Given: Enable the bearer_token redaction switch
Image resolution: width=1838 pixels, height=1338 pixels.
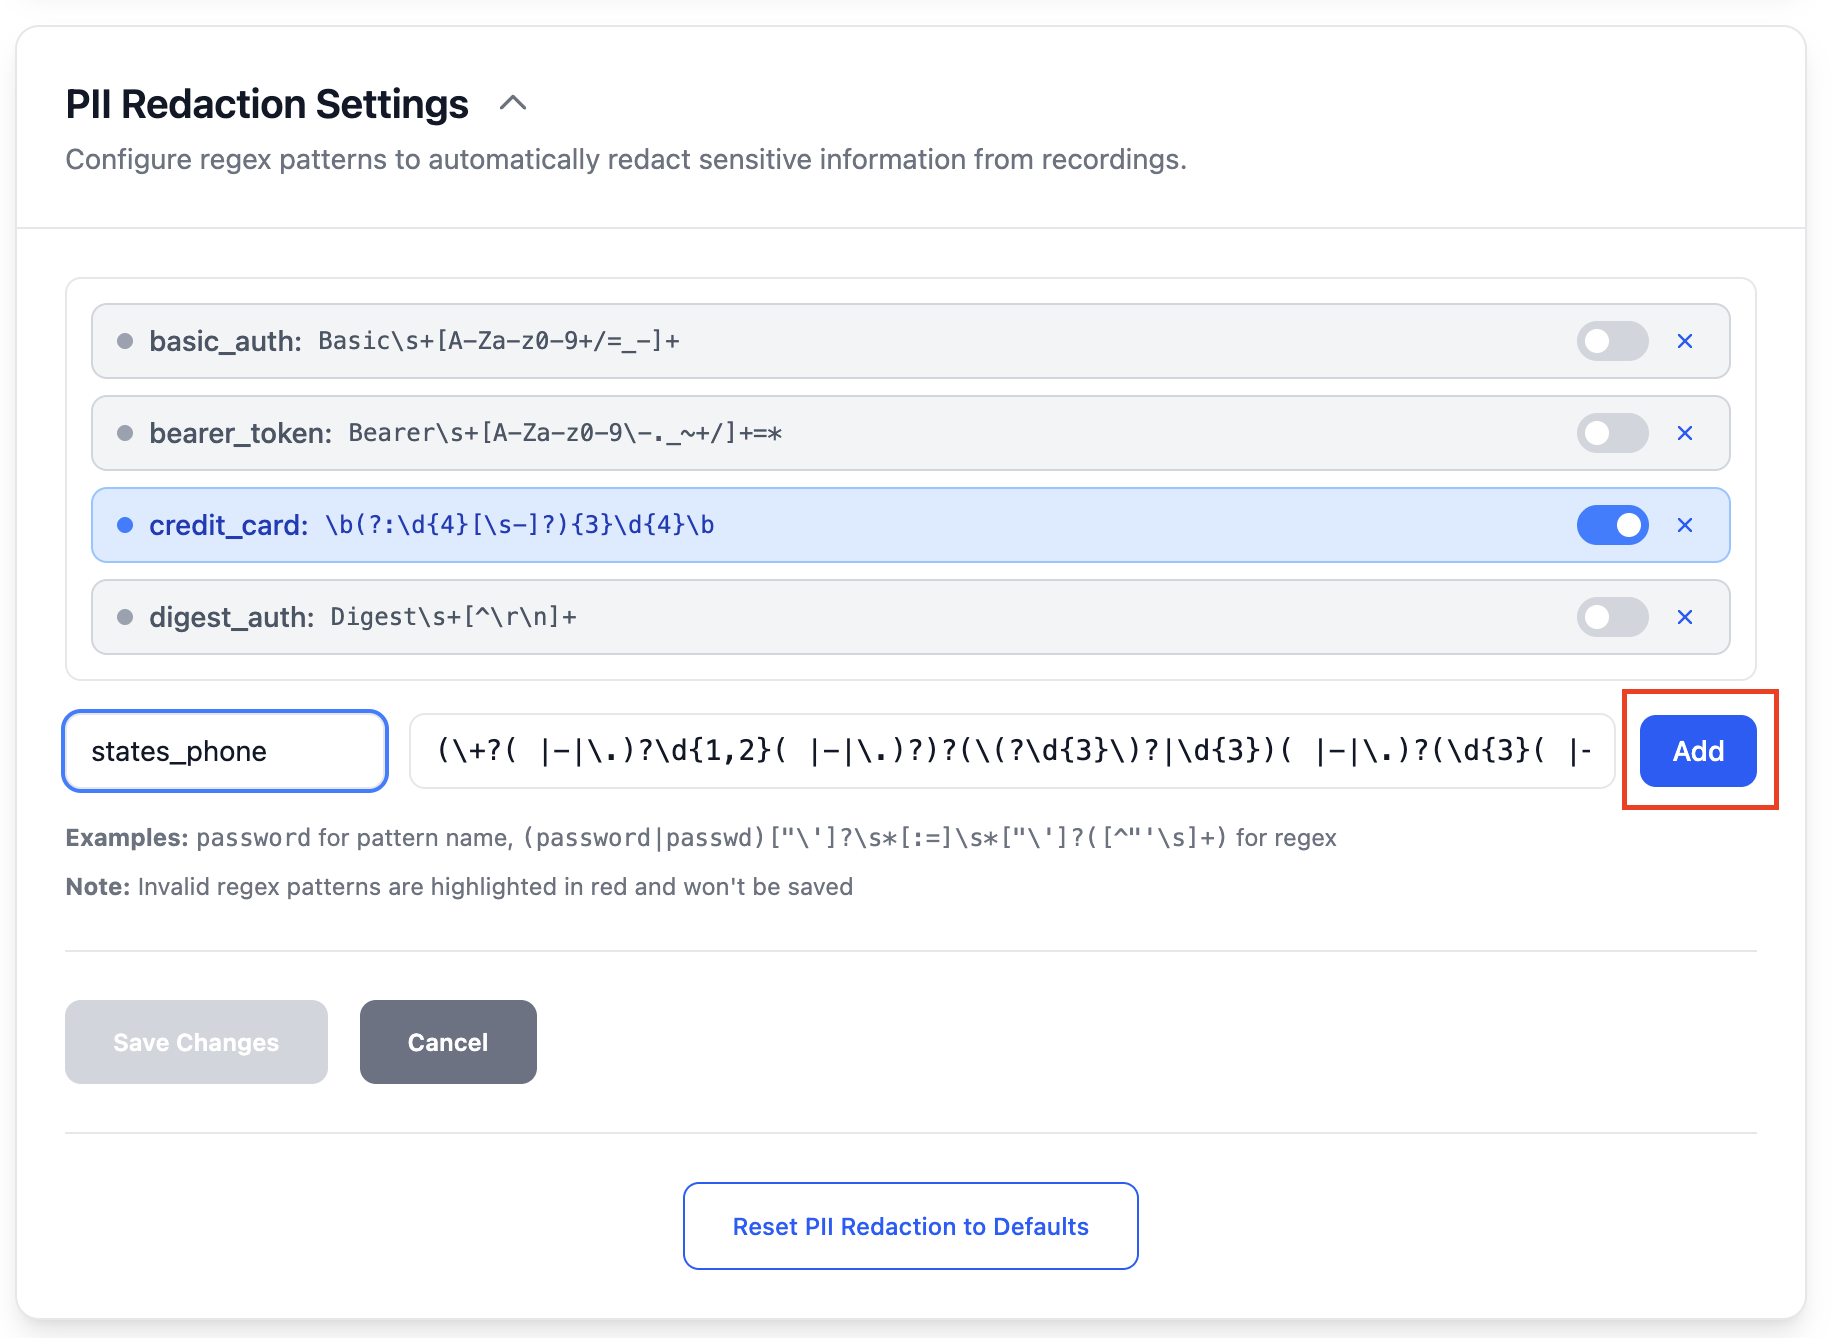Looking at the screenshot, I should click(x=1612, y=433).
